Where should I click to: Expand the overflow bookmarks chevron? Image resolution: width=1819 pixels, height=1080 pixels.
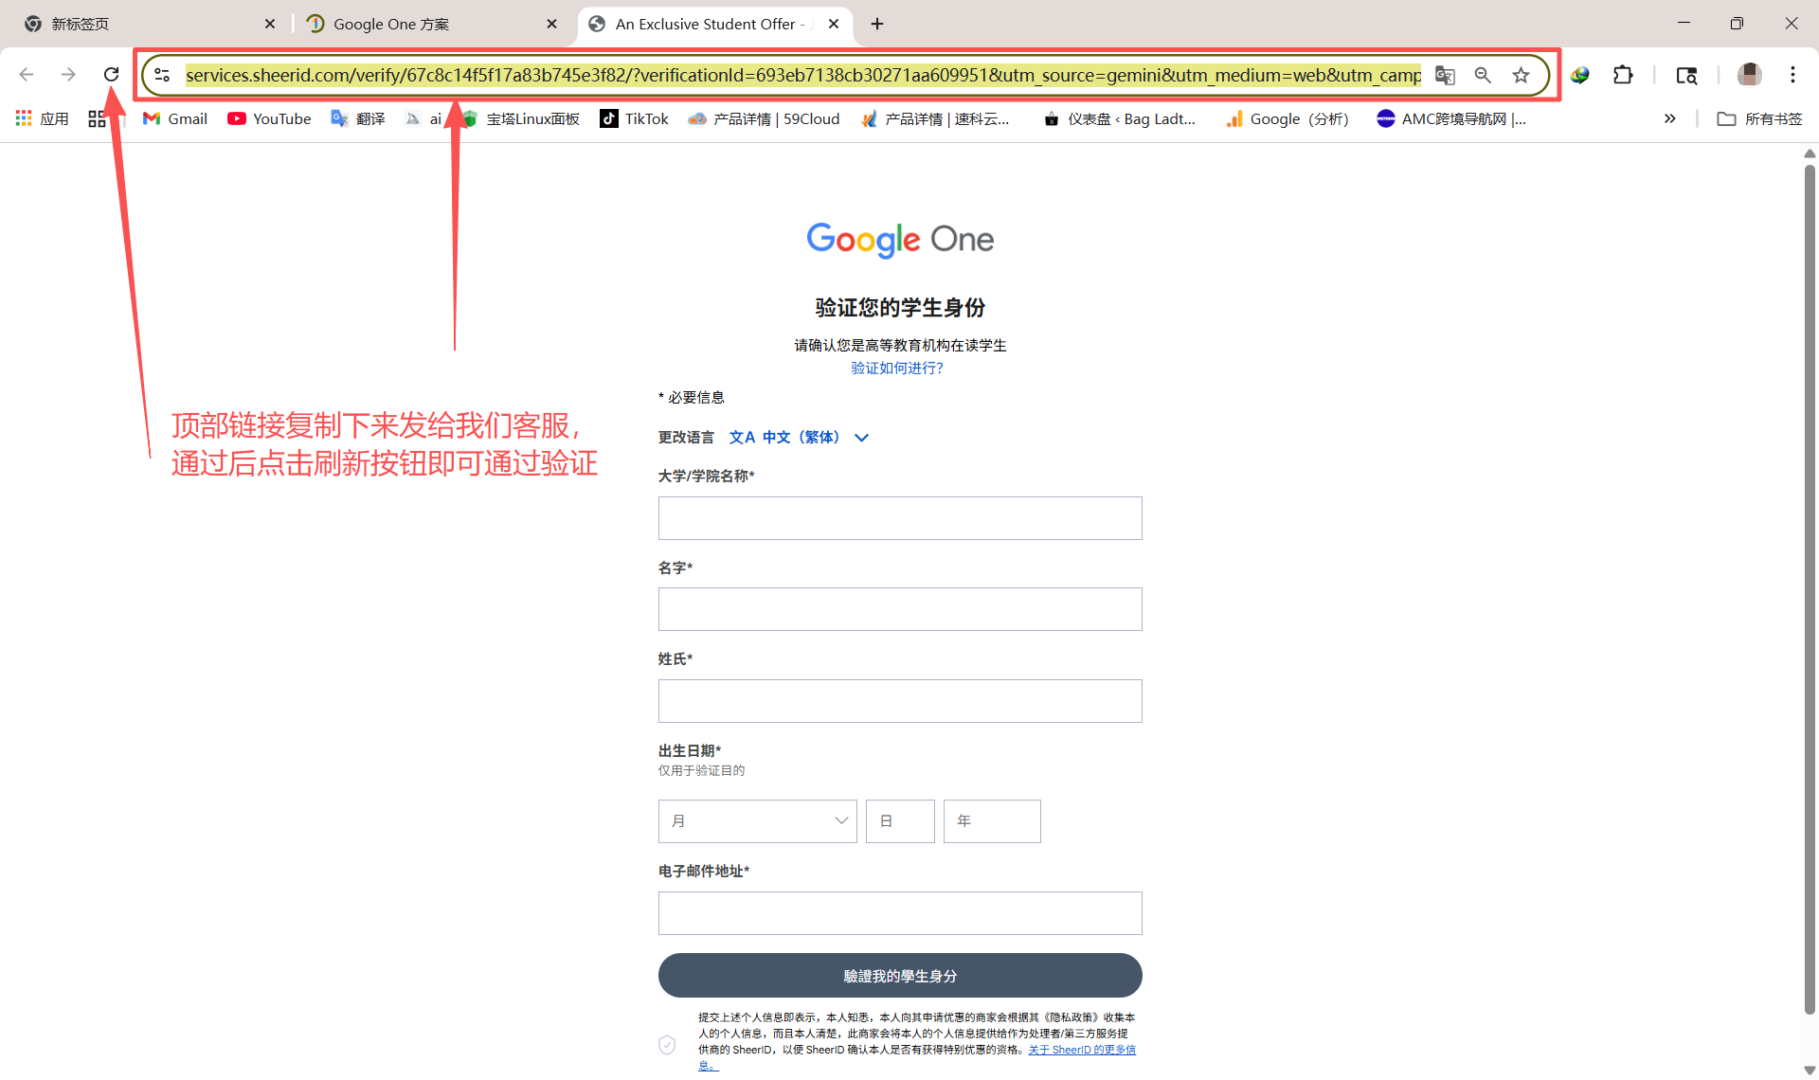[1670, 118]
